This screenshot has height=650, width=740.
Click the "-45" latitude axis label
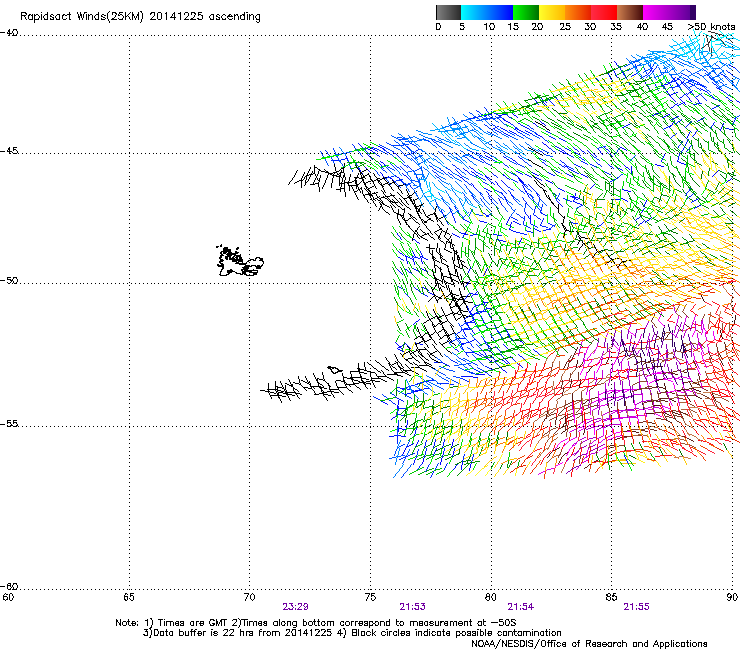click(9, 151)
